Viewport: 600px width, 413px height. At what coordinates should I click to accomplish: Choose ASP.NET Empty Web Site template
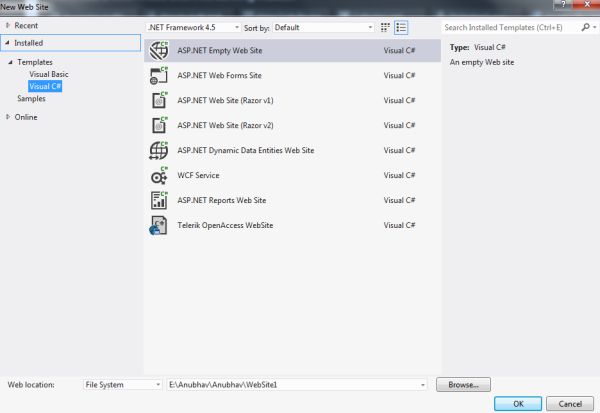(x=292, y=51)
